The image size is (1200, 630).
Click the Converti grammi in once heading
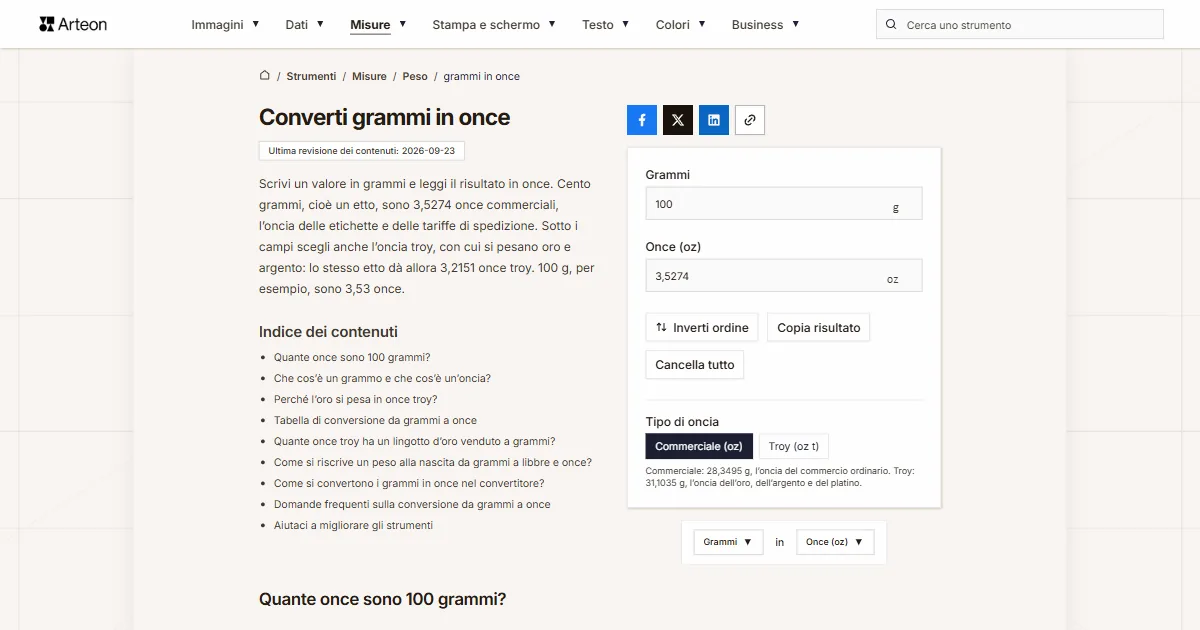(385, 117)
